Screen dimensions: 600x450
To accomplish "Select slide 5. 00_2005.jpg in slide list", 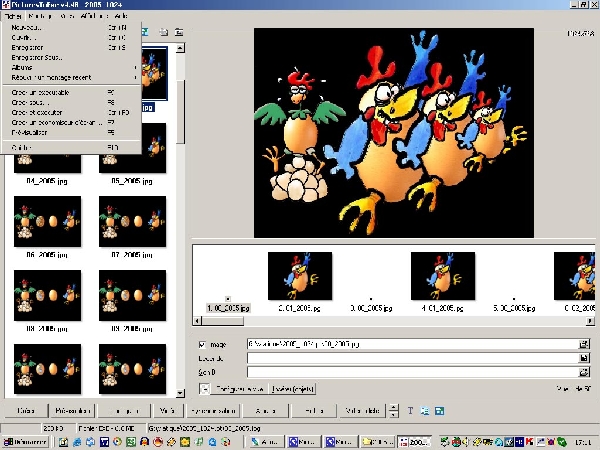I will [x=514, y=308].
